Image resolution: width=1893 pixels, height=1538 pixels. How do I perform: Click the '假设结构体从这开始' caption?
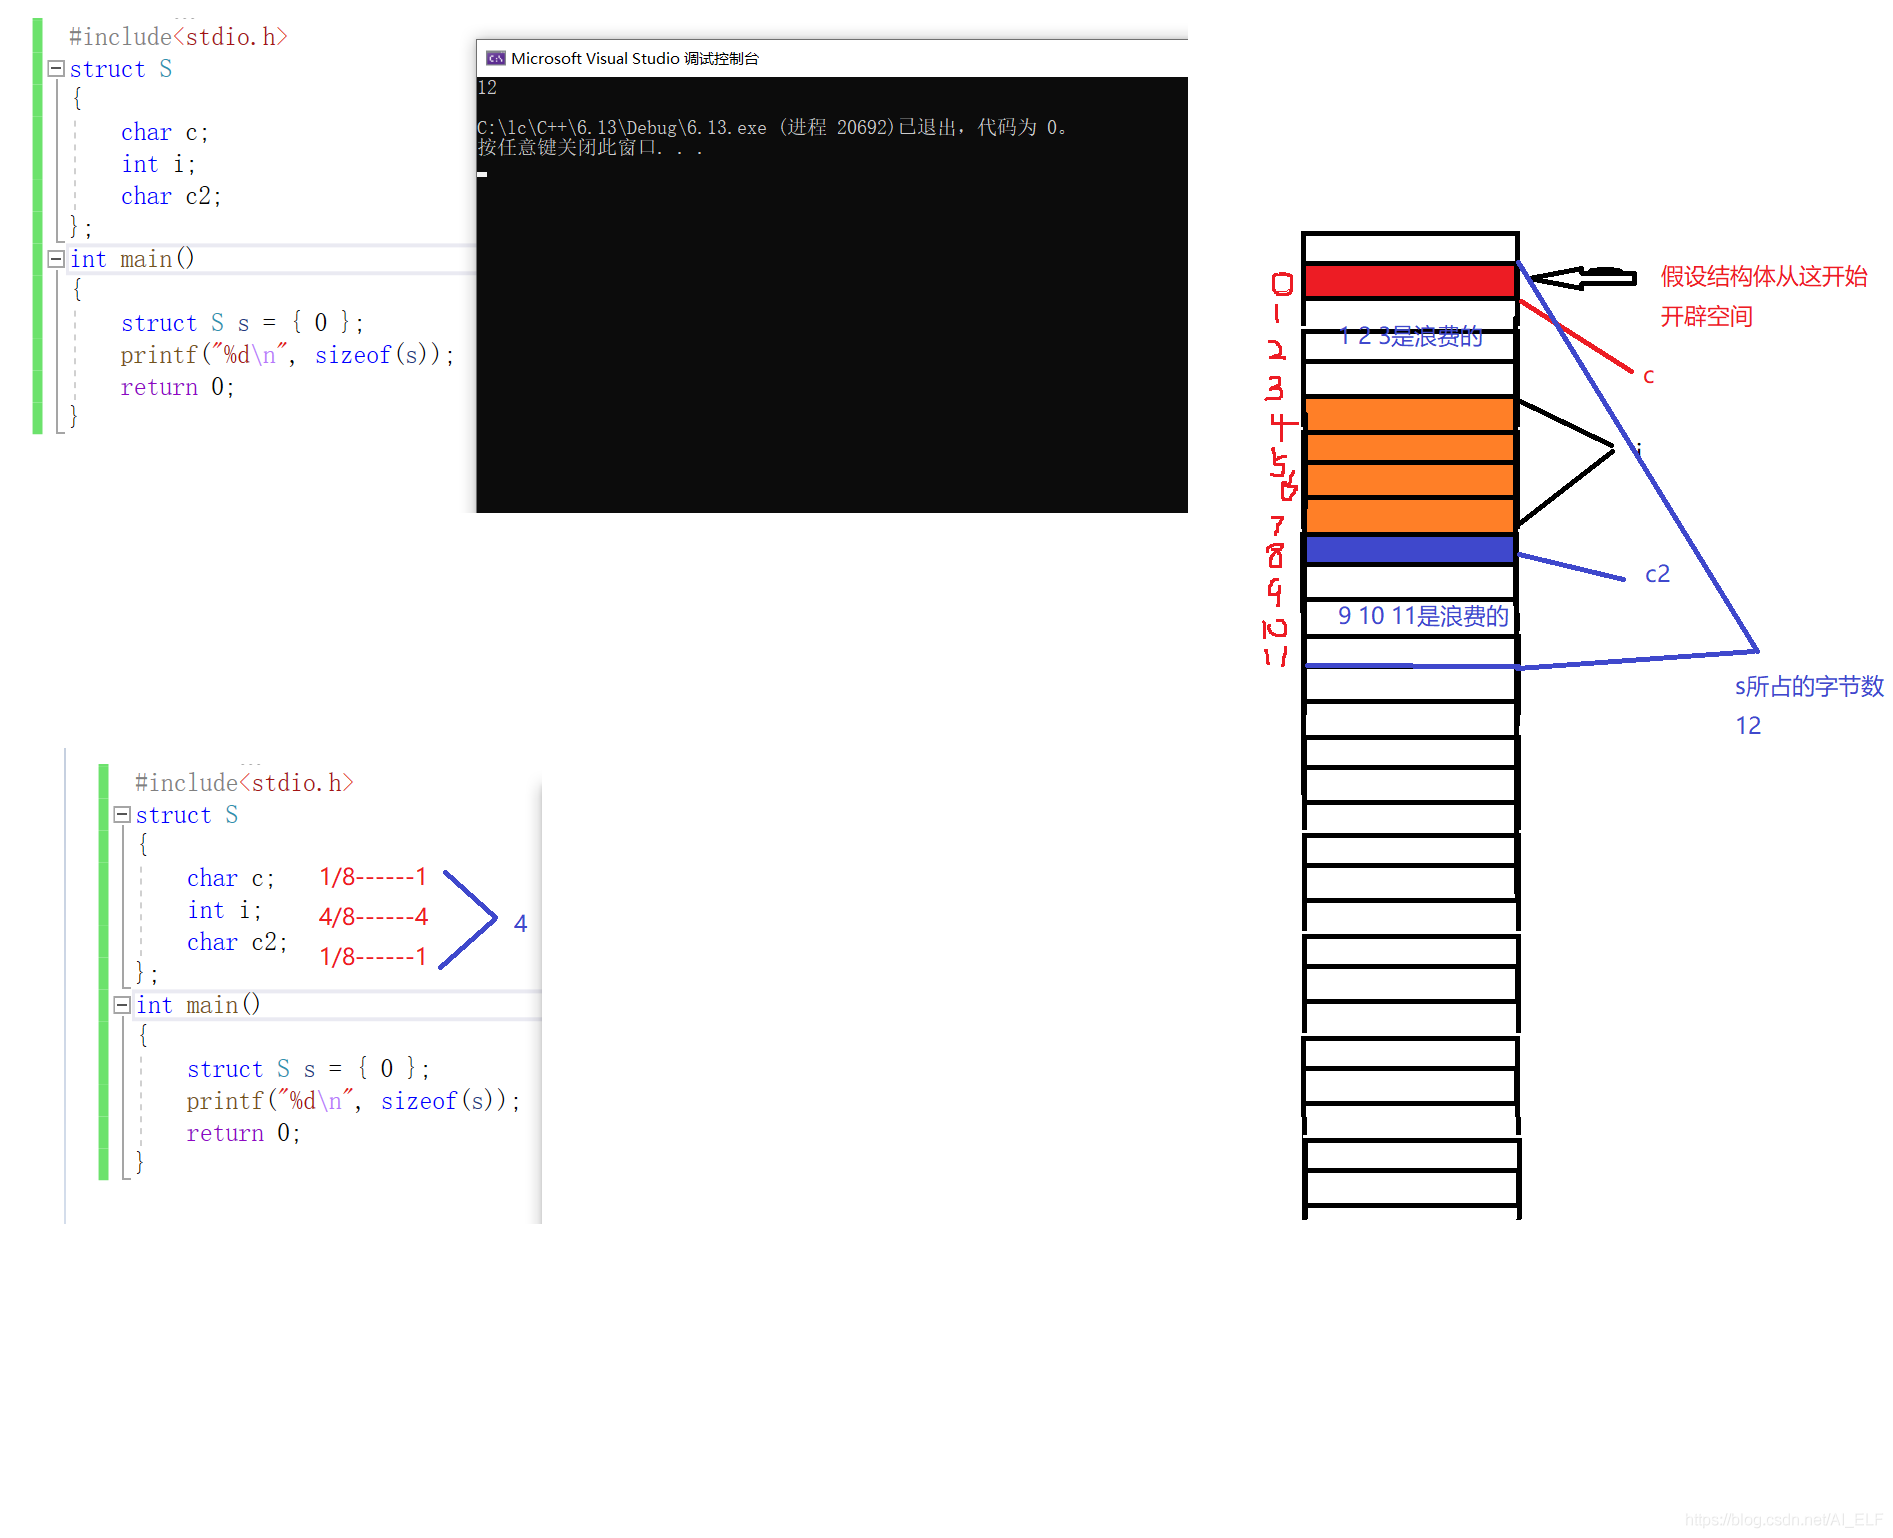(x=1764, y=277)
